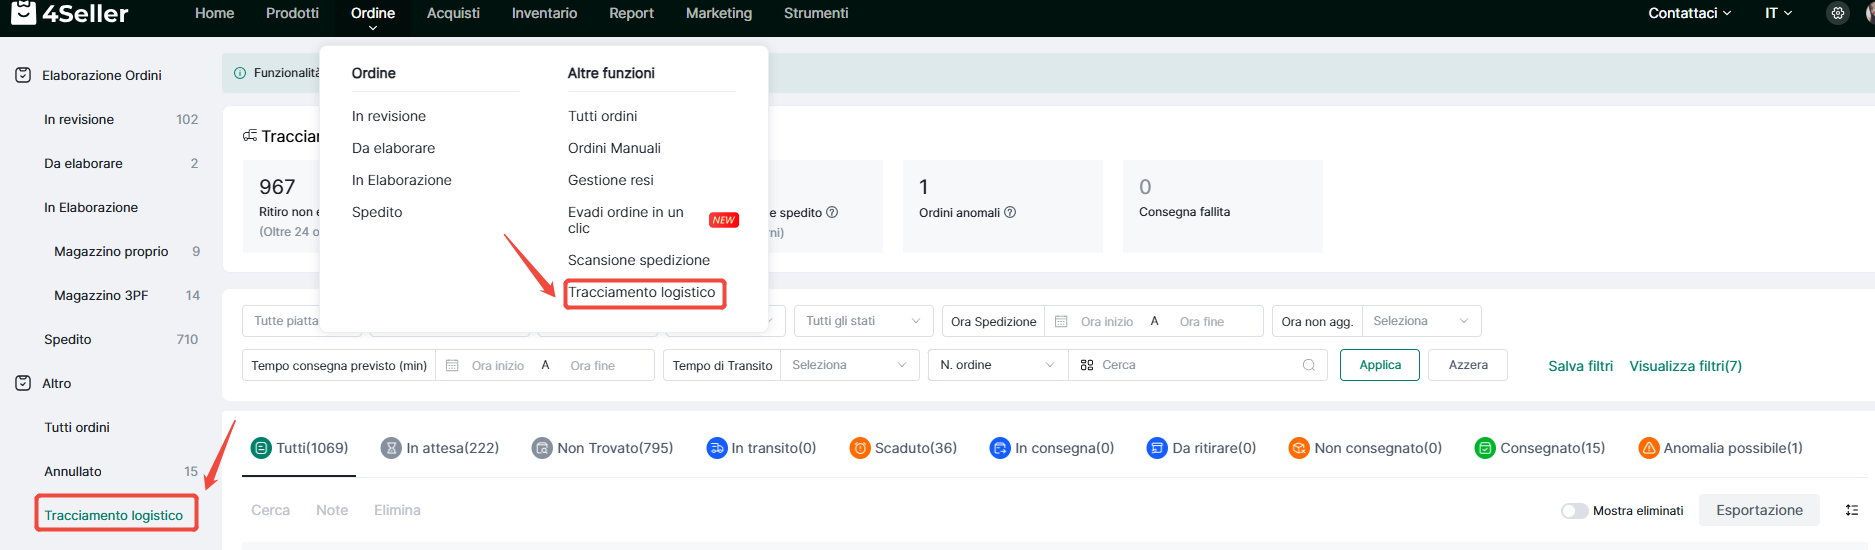
Task: Click the settings gear icon in header
Action: tap(1837, 13)
